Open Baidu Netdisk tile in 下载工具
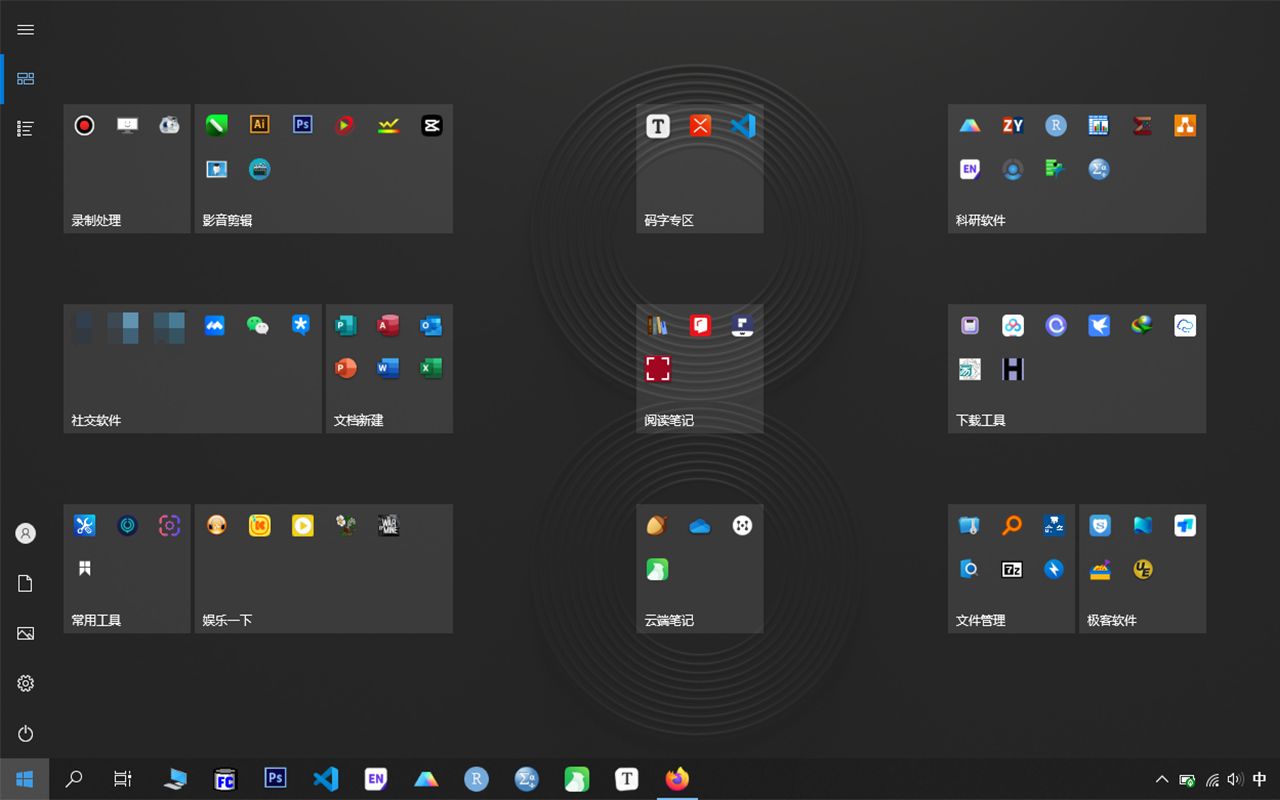The height and width of the screenshot is (800, 1280). pyautogui.click(x=1013, y=325)
